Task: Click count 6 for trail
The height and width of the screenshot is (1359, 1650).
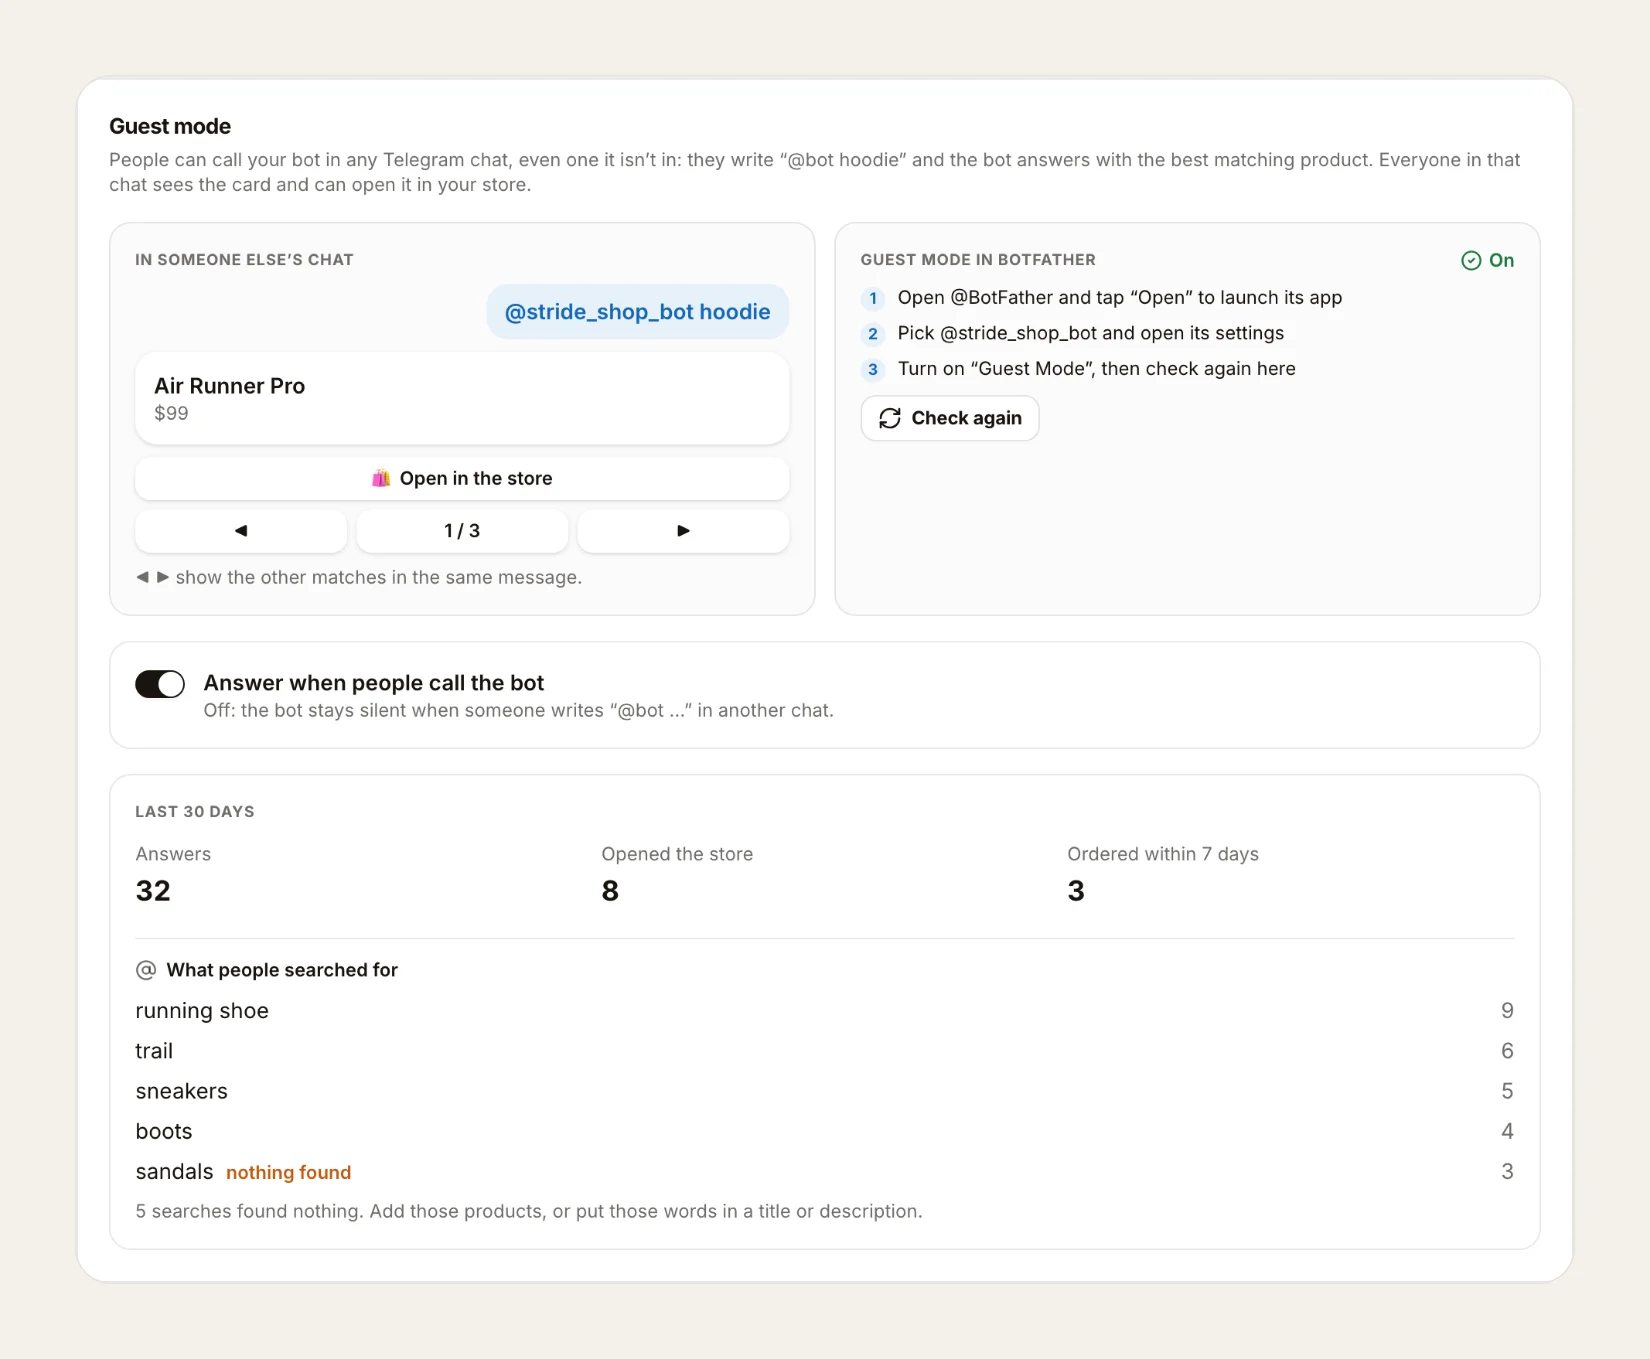Action: click(x=1507, y=1051)
